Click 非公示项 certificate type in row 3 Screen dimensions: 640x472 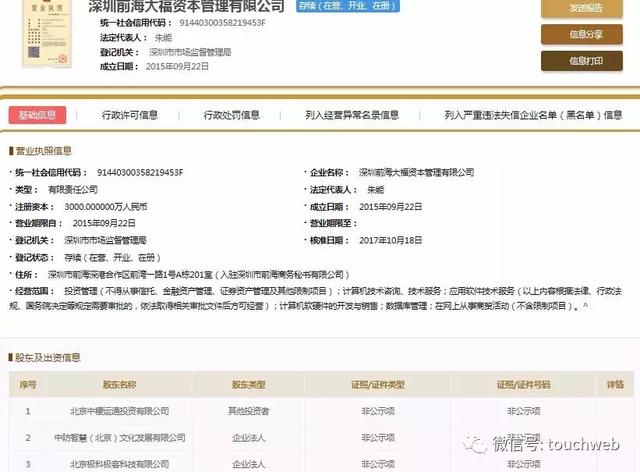[378, 464]
